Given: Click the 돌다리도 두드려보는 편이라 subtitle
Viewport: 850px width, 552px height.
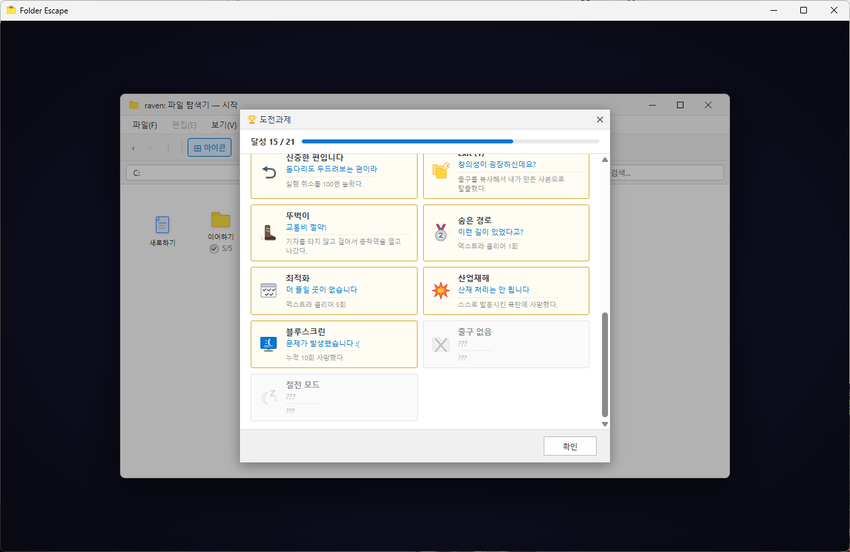Looking at the screenshot, I should pyautogui.click(x=331, y=169).
